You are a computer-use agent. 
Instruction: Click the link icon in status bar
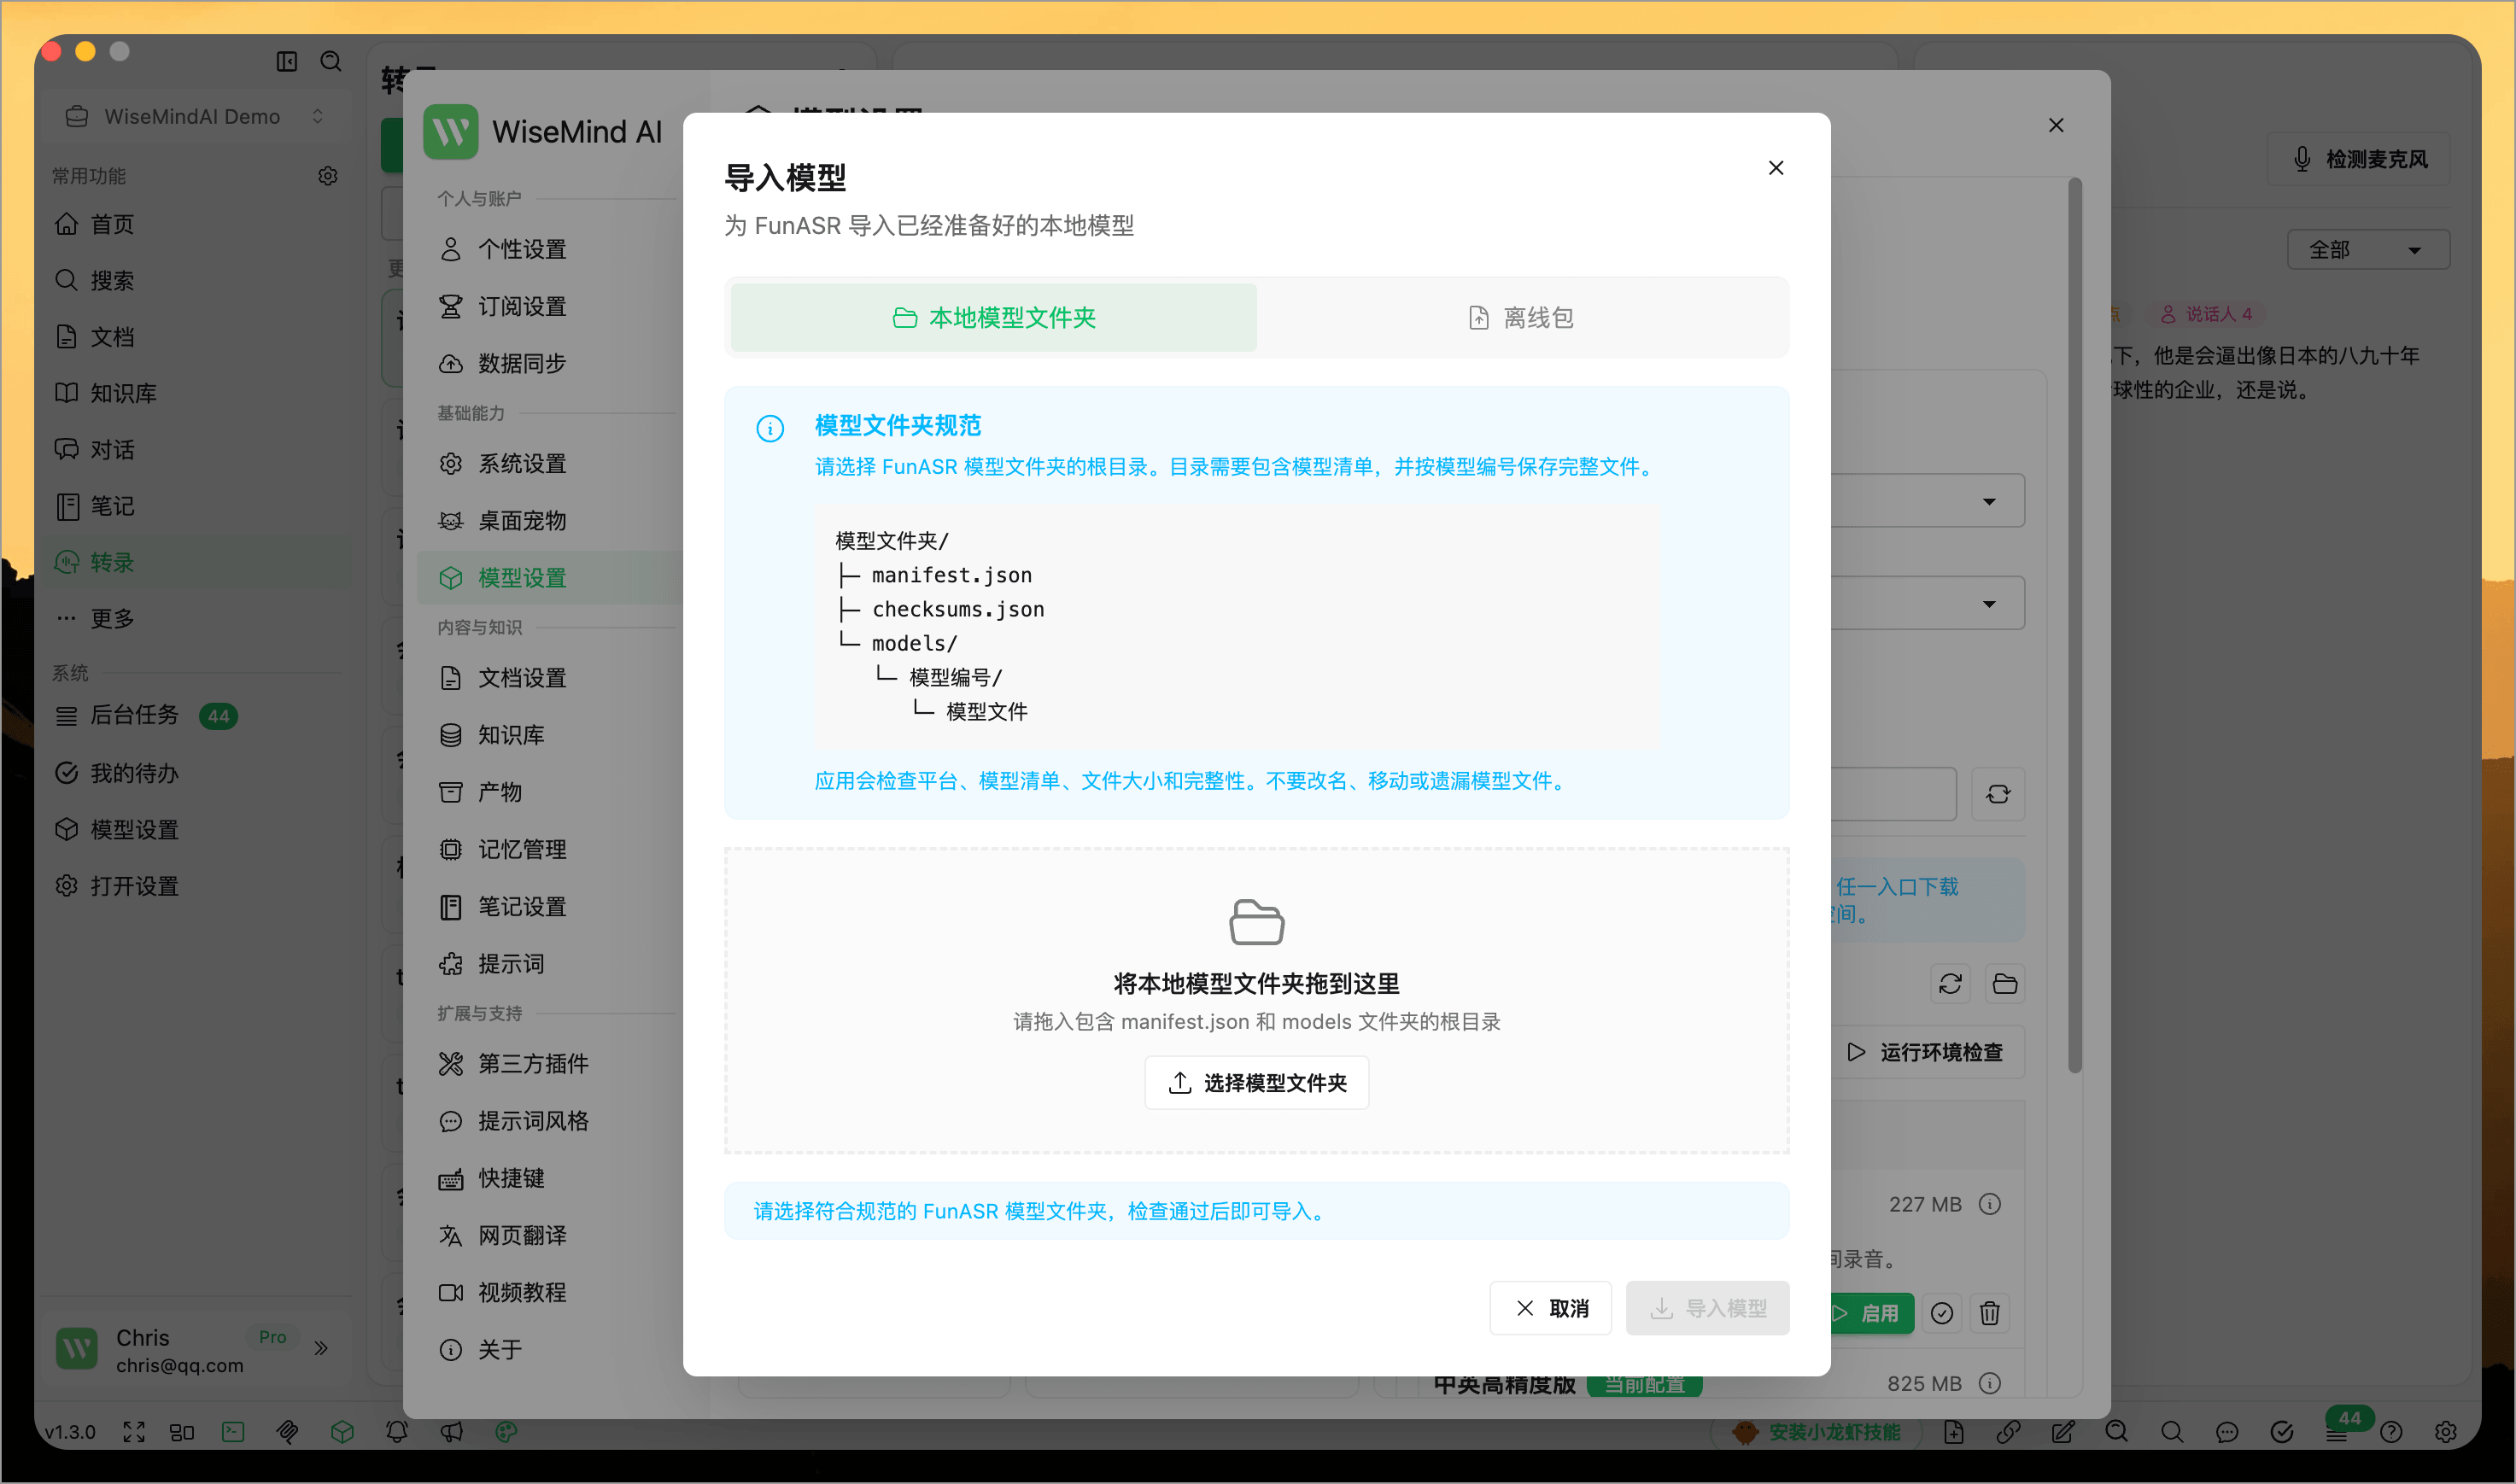[x=2008, y=1432]
